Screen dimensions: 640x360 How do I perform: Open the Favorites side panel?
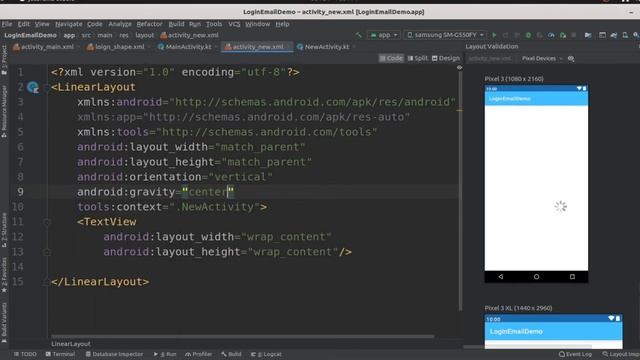(4, 275)
